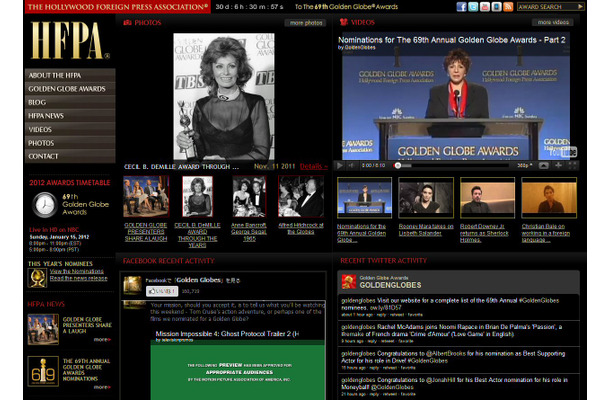The height and width of the screenshot is (400, 610).
Task: Click Golden Globes Facebook page avatar
Action: (133, 286)
